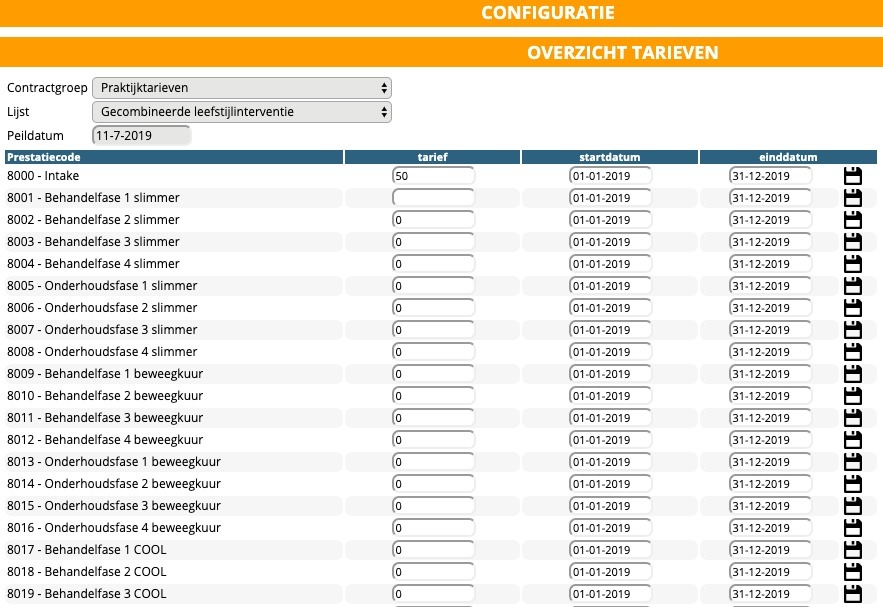Focus empty tarief field for 8001 Behandelfase 1

pyautogui.click(x=433, y=198)
